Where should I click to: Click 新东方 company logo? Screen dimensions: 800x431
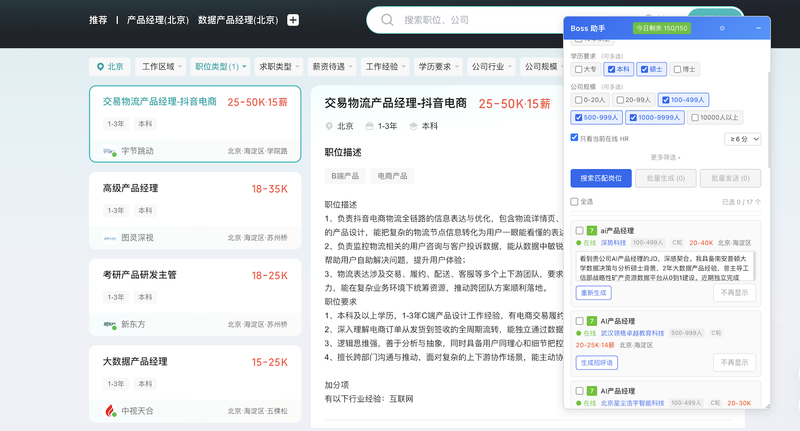110,324
